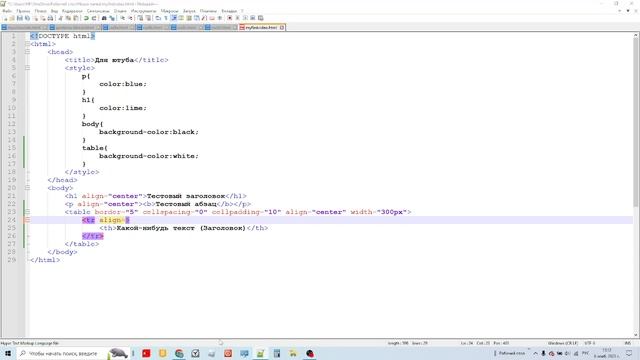Open the Макросы menu
This screenshot has width=640, height=360.
pyautogui.click(x=169, y=11)
